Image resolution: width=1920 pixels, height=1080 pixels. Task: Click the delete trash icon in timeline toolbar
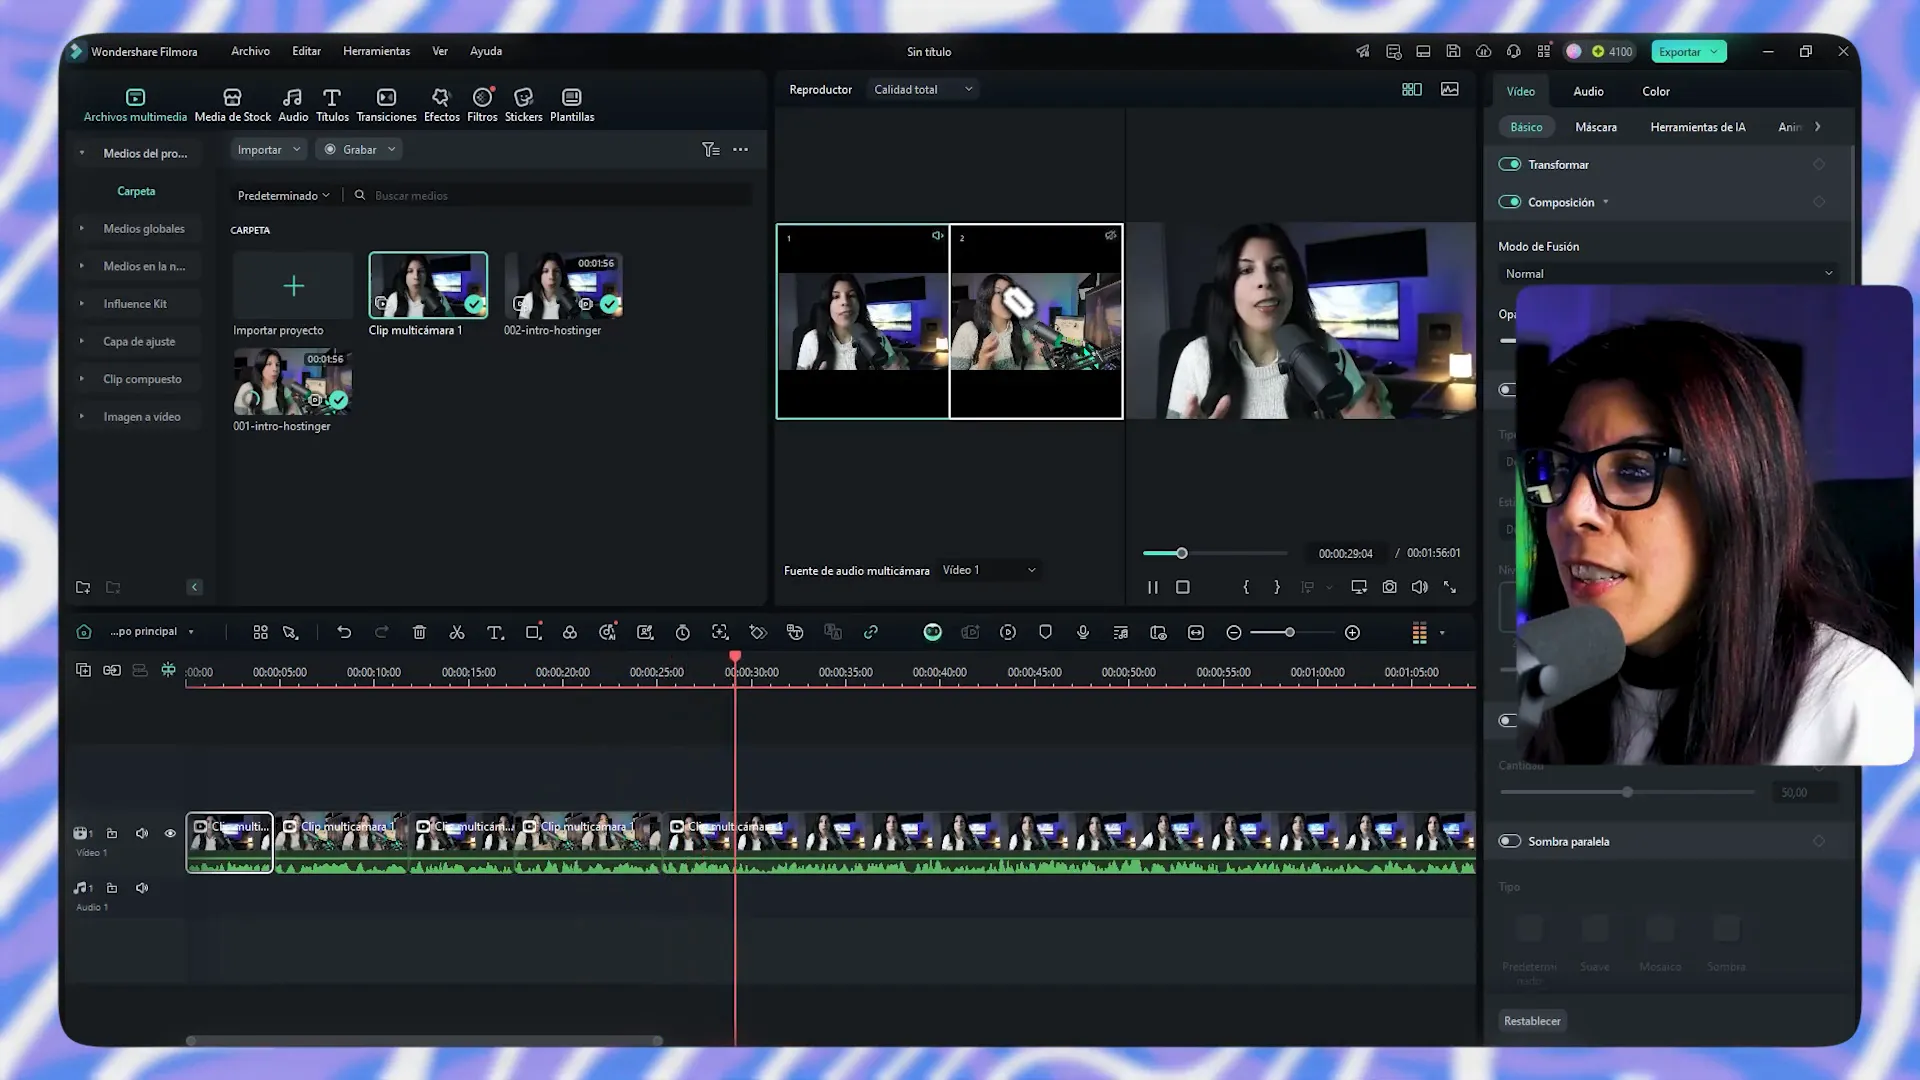coord(419,632)
